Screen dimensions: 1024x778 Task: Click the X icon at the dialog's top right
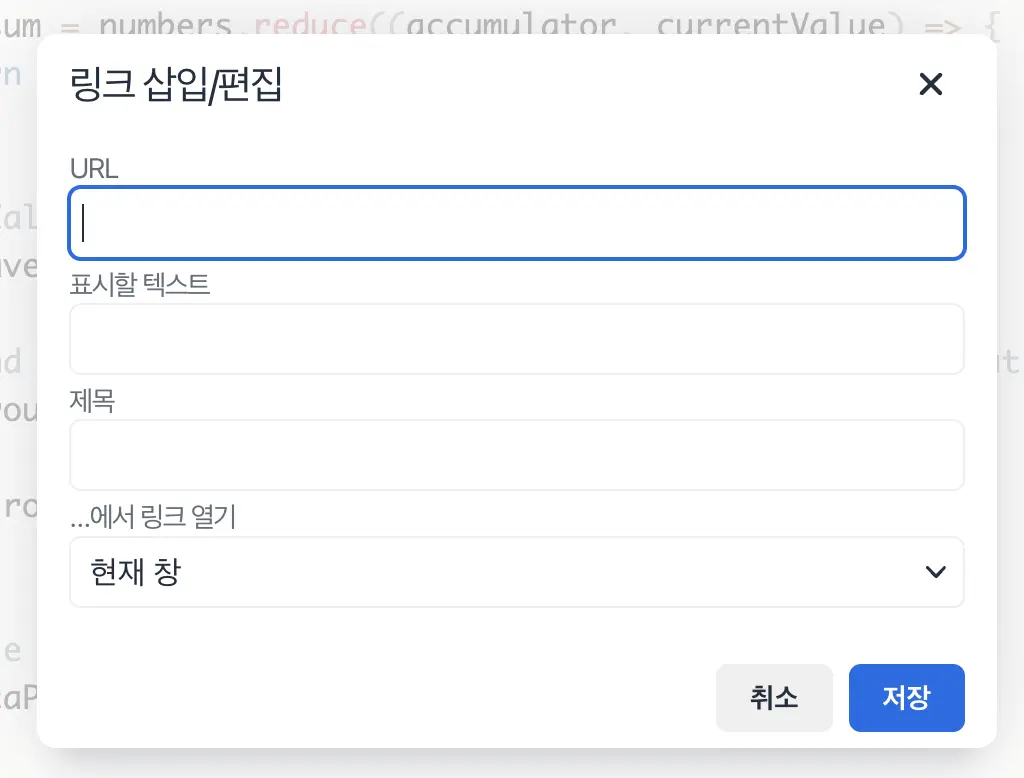[931, 84]
